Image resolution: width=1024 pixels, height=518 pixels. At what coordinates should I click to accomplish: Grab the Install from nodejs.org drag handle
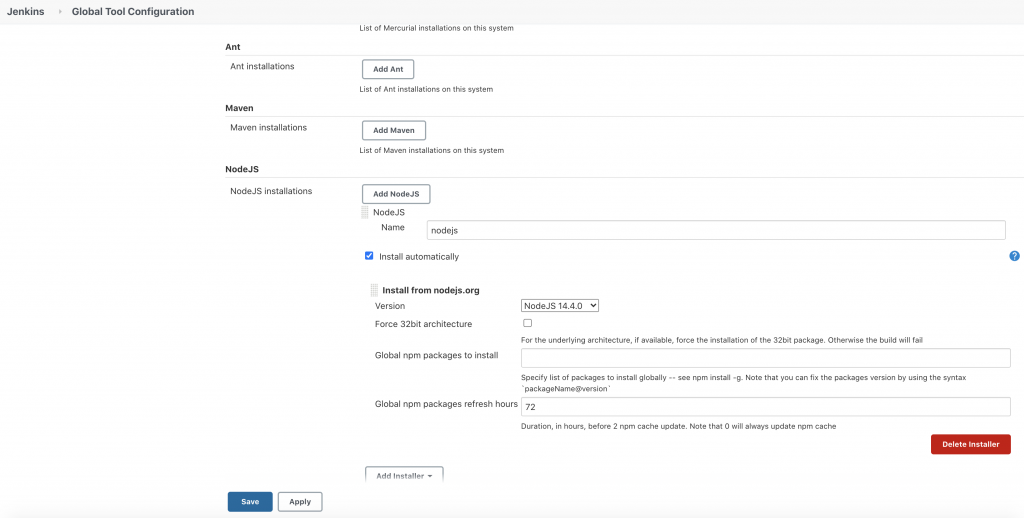click(374, 290)
